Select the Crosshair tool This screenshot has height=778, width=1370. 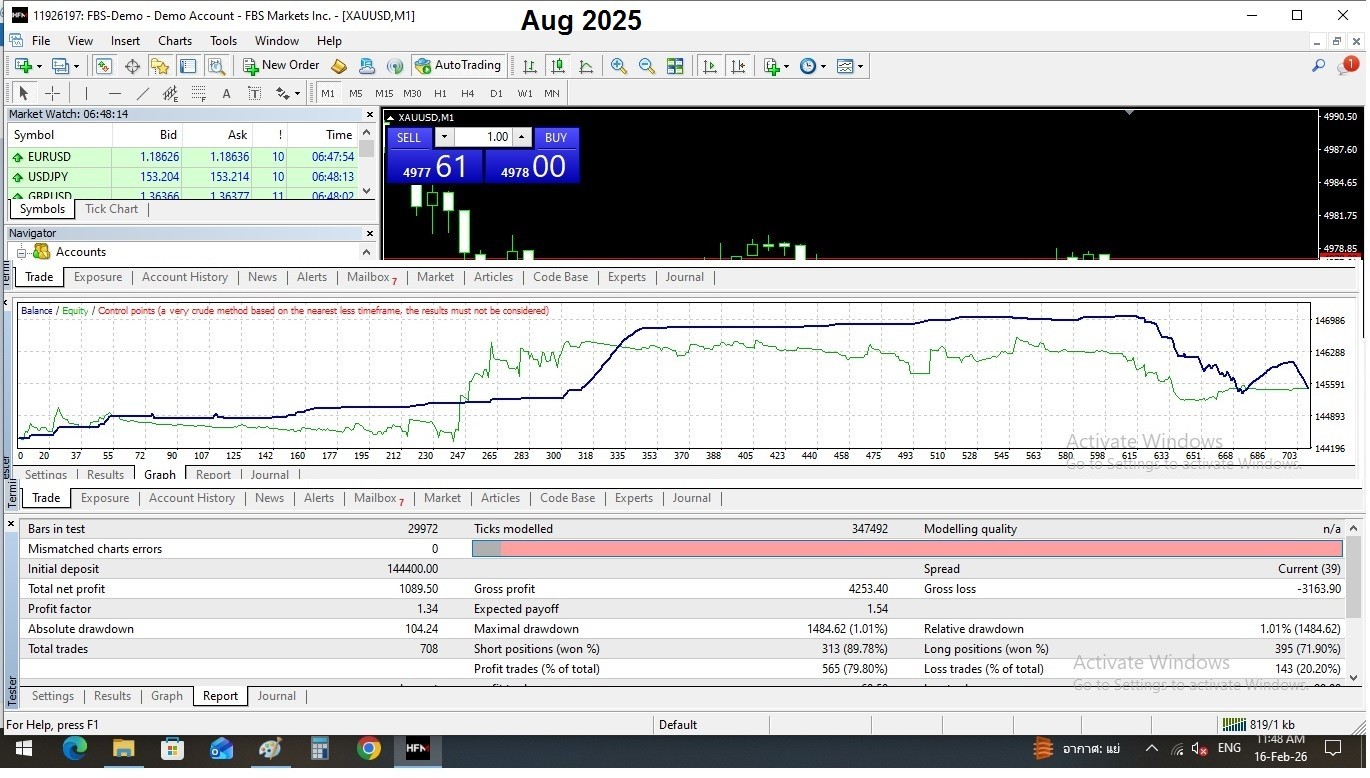pos(53,93)
